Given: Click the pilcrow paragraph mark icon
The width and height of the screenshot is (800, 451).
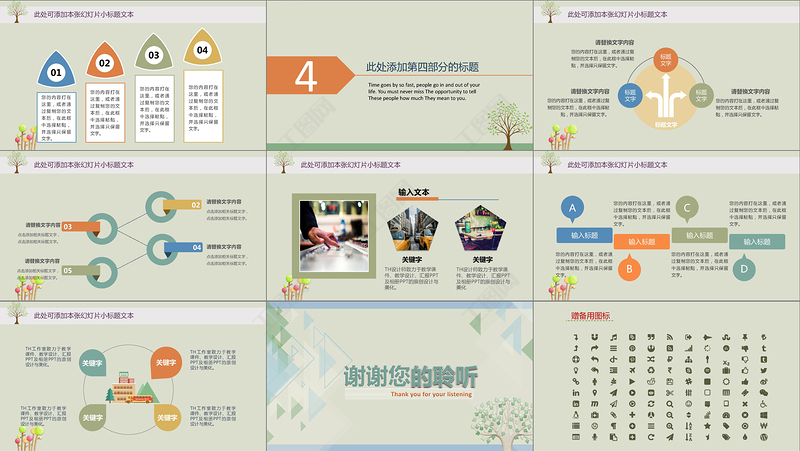Looking at the screenshot, I should tap(614, 426).
